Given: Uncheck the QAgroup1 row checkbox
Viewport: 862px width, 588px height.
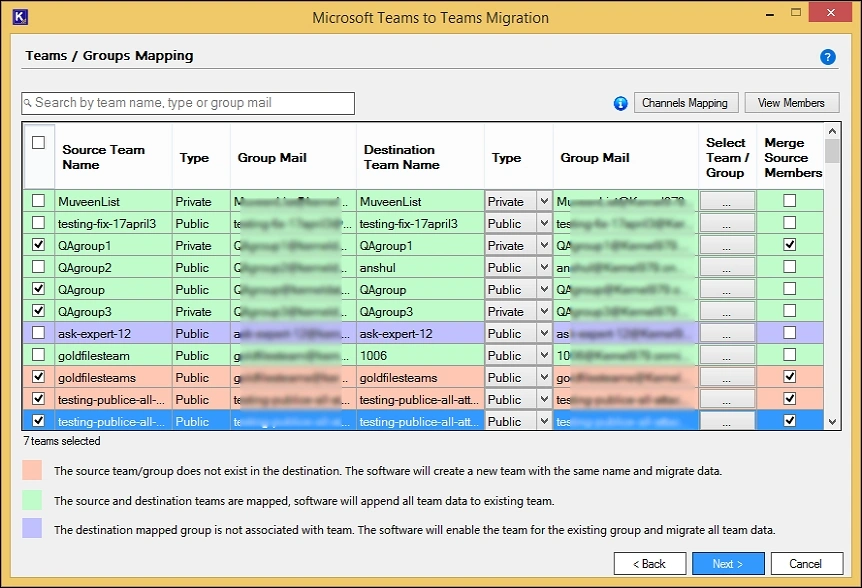Looking at the screenshot, I should coord(38,245).
